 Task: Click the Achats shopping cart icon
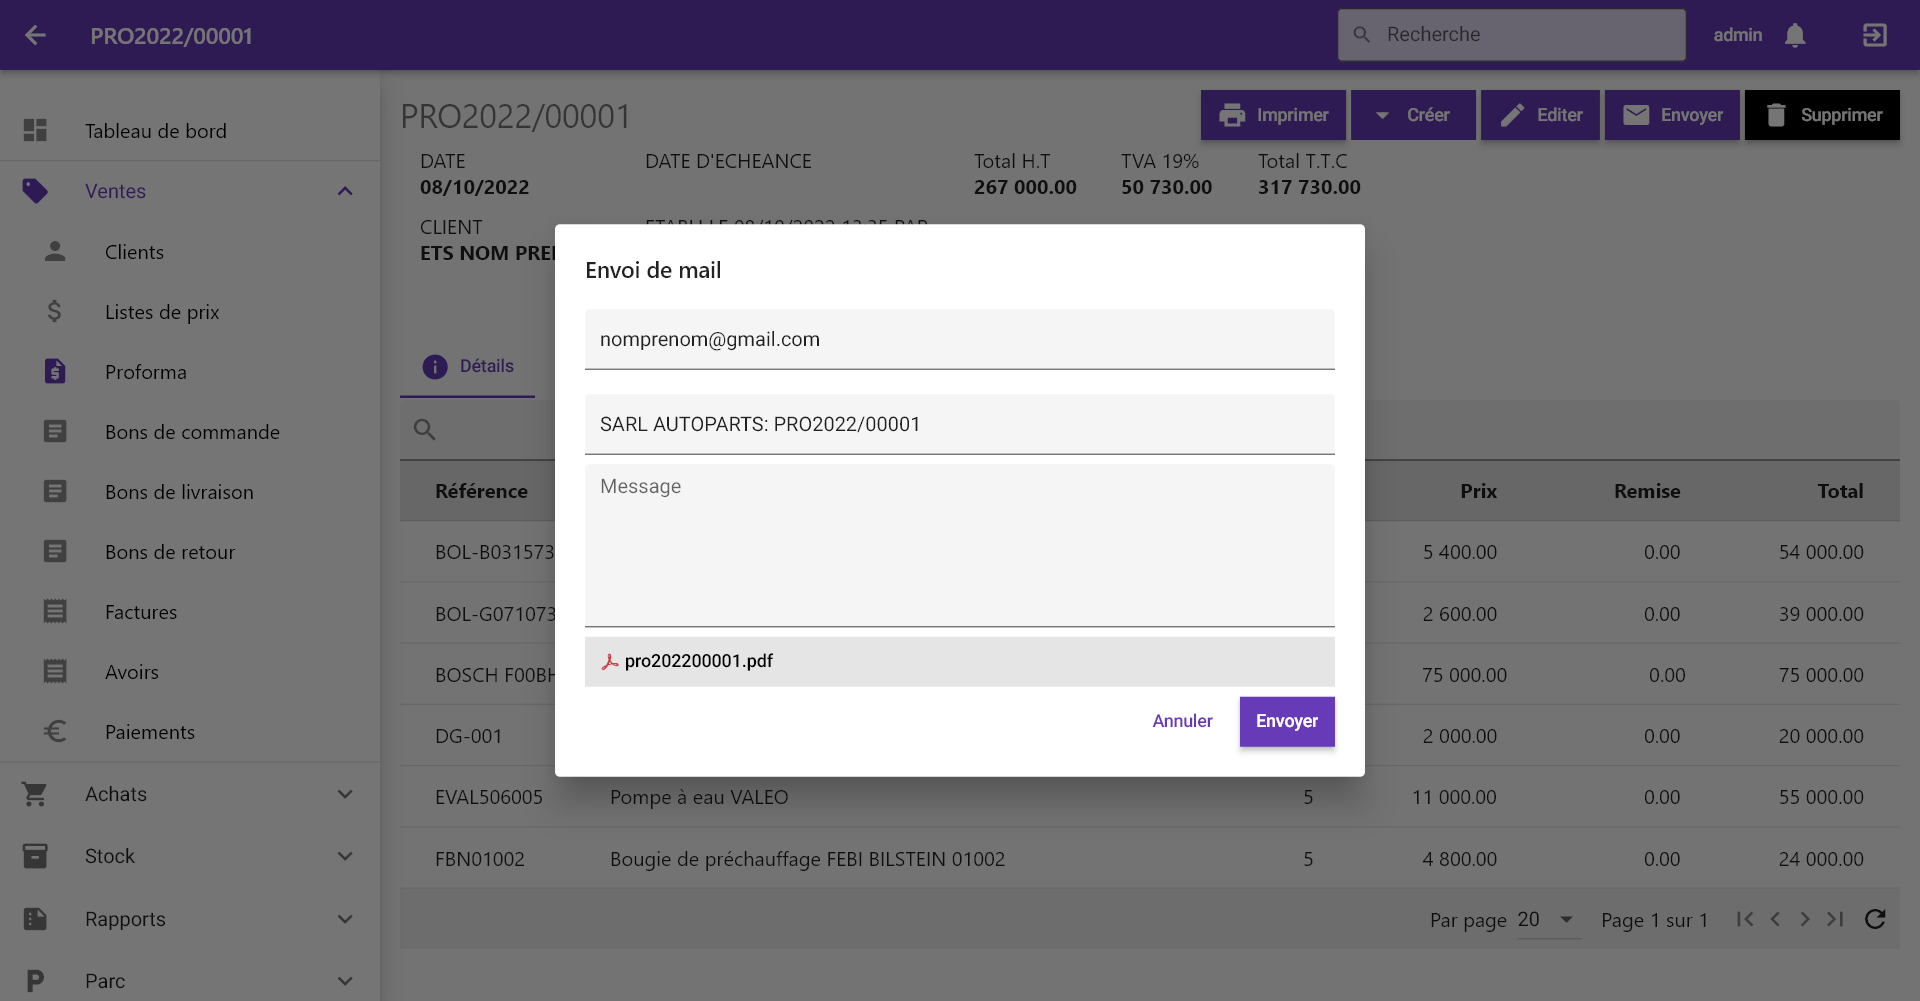tap(35, 794)
